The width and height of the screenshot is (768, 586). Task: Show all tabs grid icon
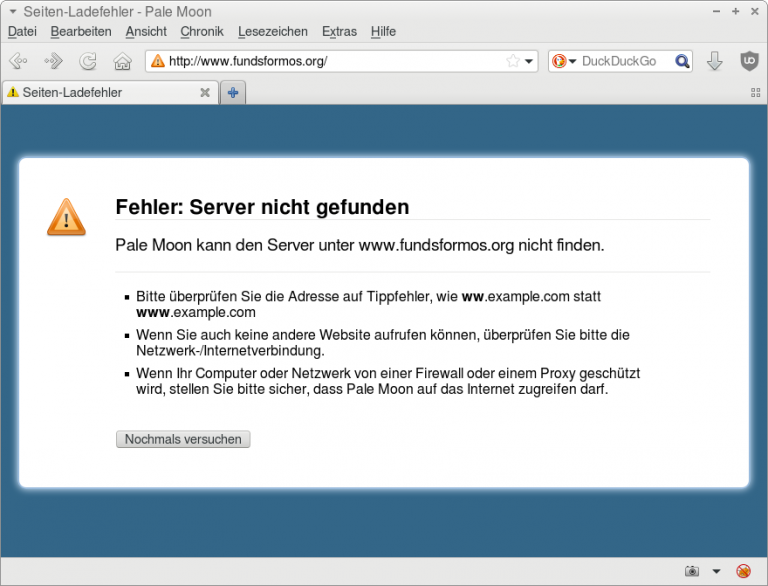click(756, 93)
